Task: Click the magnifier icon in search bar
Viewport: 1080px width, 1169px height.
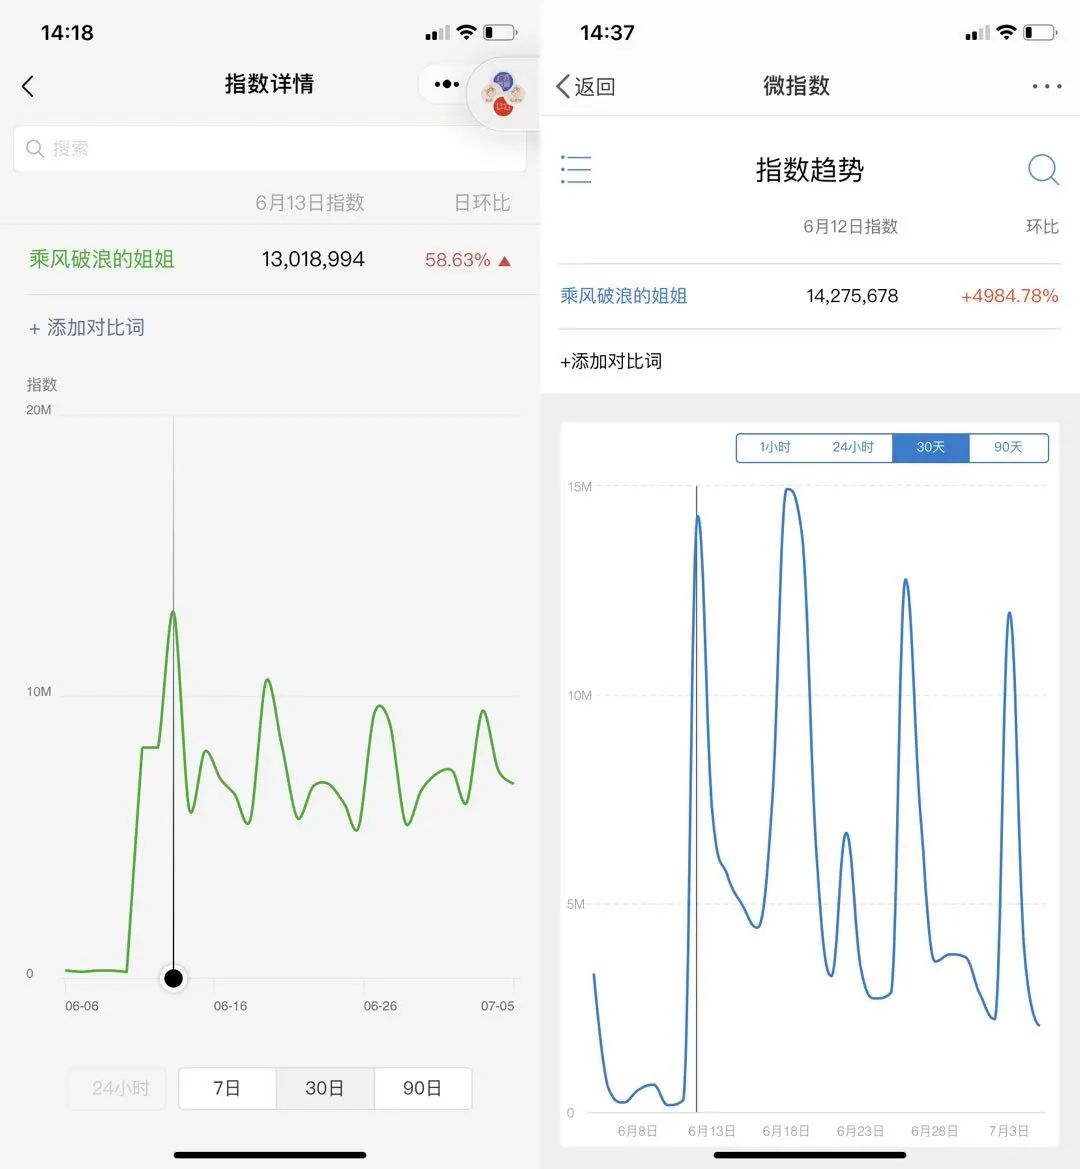Action: (35, 149)
